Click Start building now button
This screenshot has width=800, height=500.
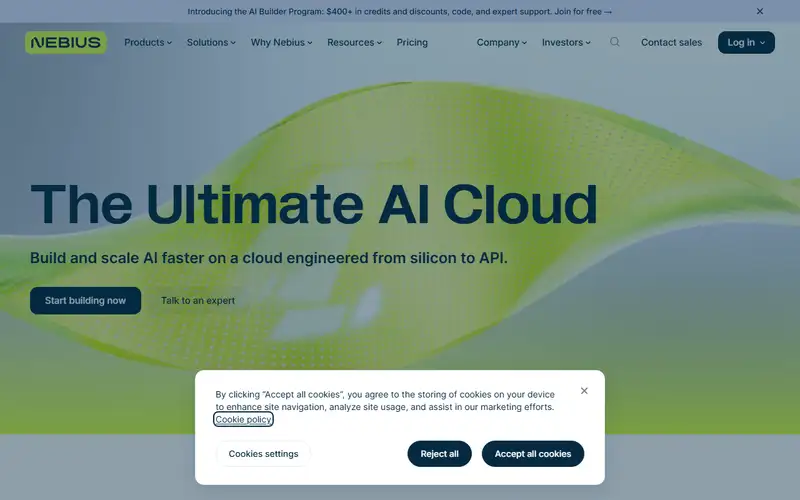pyautogui.click(x=85, y=301)
